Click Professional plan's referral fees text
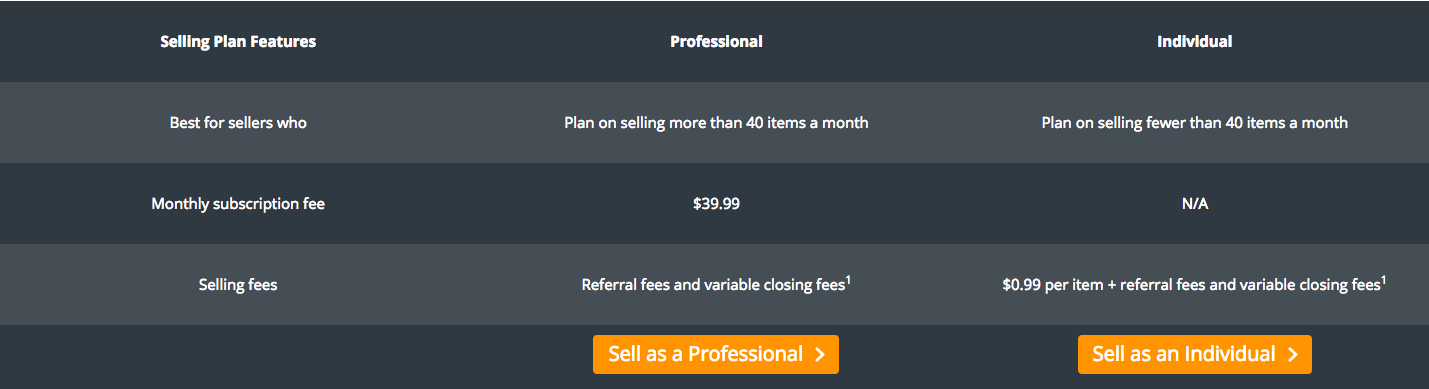 [x=626, y=285]
